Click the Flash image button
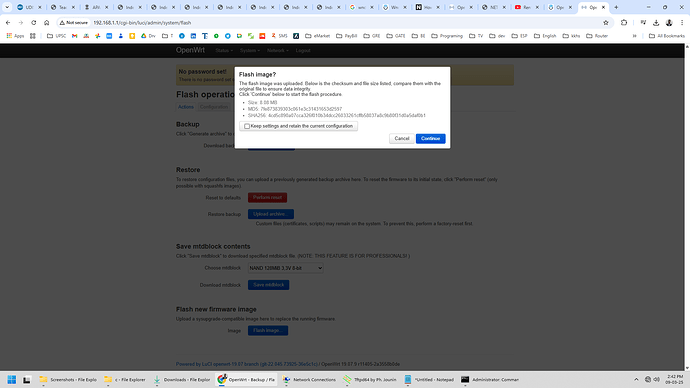Screen dimensions: 690x388 [268, 330]
